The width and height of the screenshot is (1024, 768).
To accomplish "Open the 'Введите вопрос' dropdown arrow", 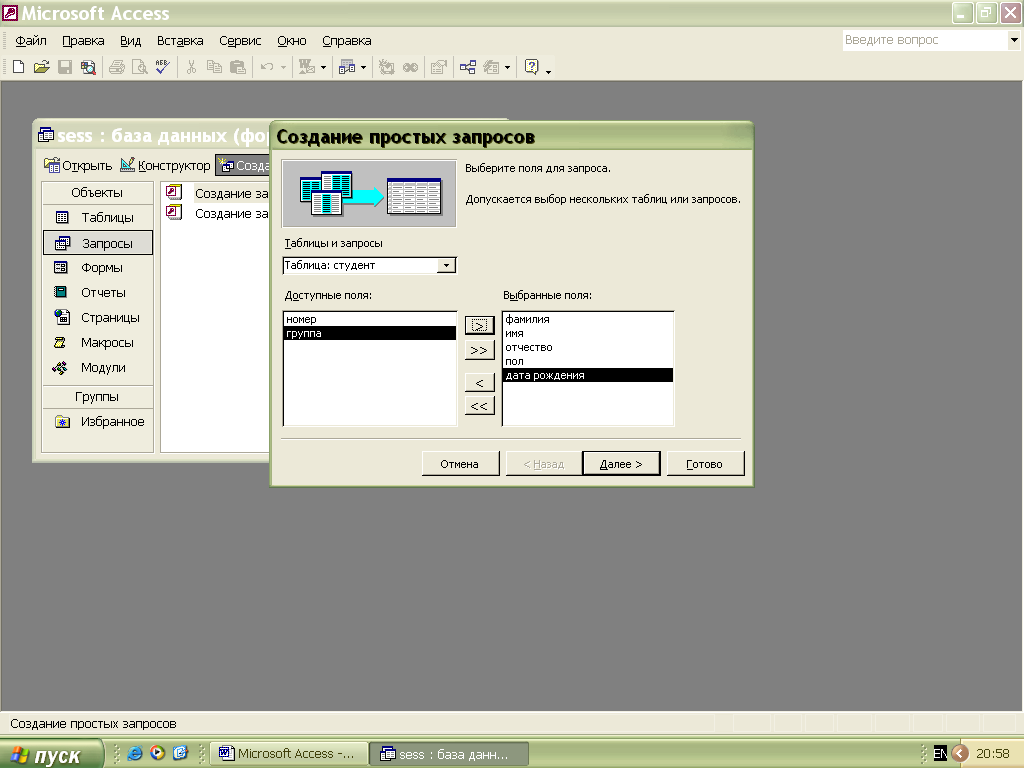I will 1014,40.
